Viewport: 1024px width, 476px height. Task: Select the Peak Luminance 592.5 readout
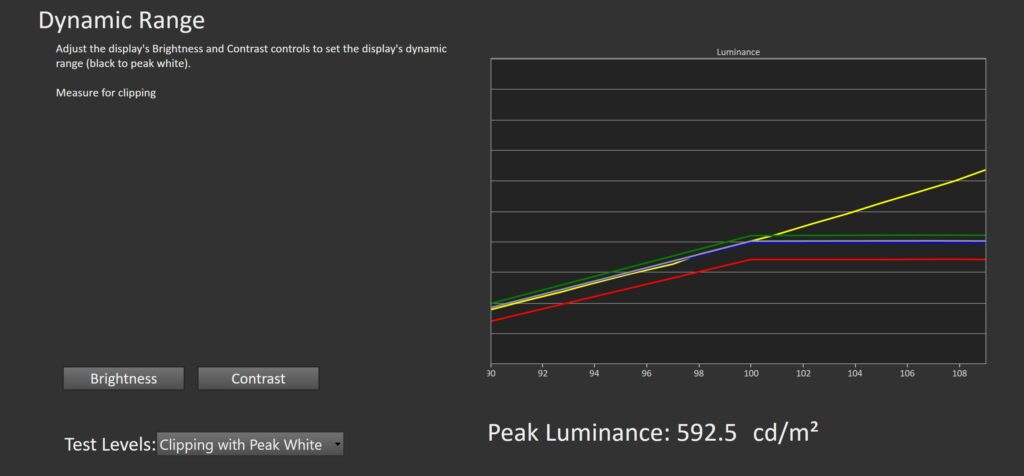pyautogui.click(x=612, y=432)
